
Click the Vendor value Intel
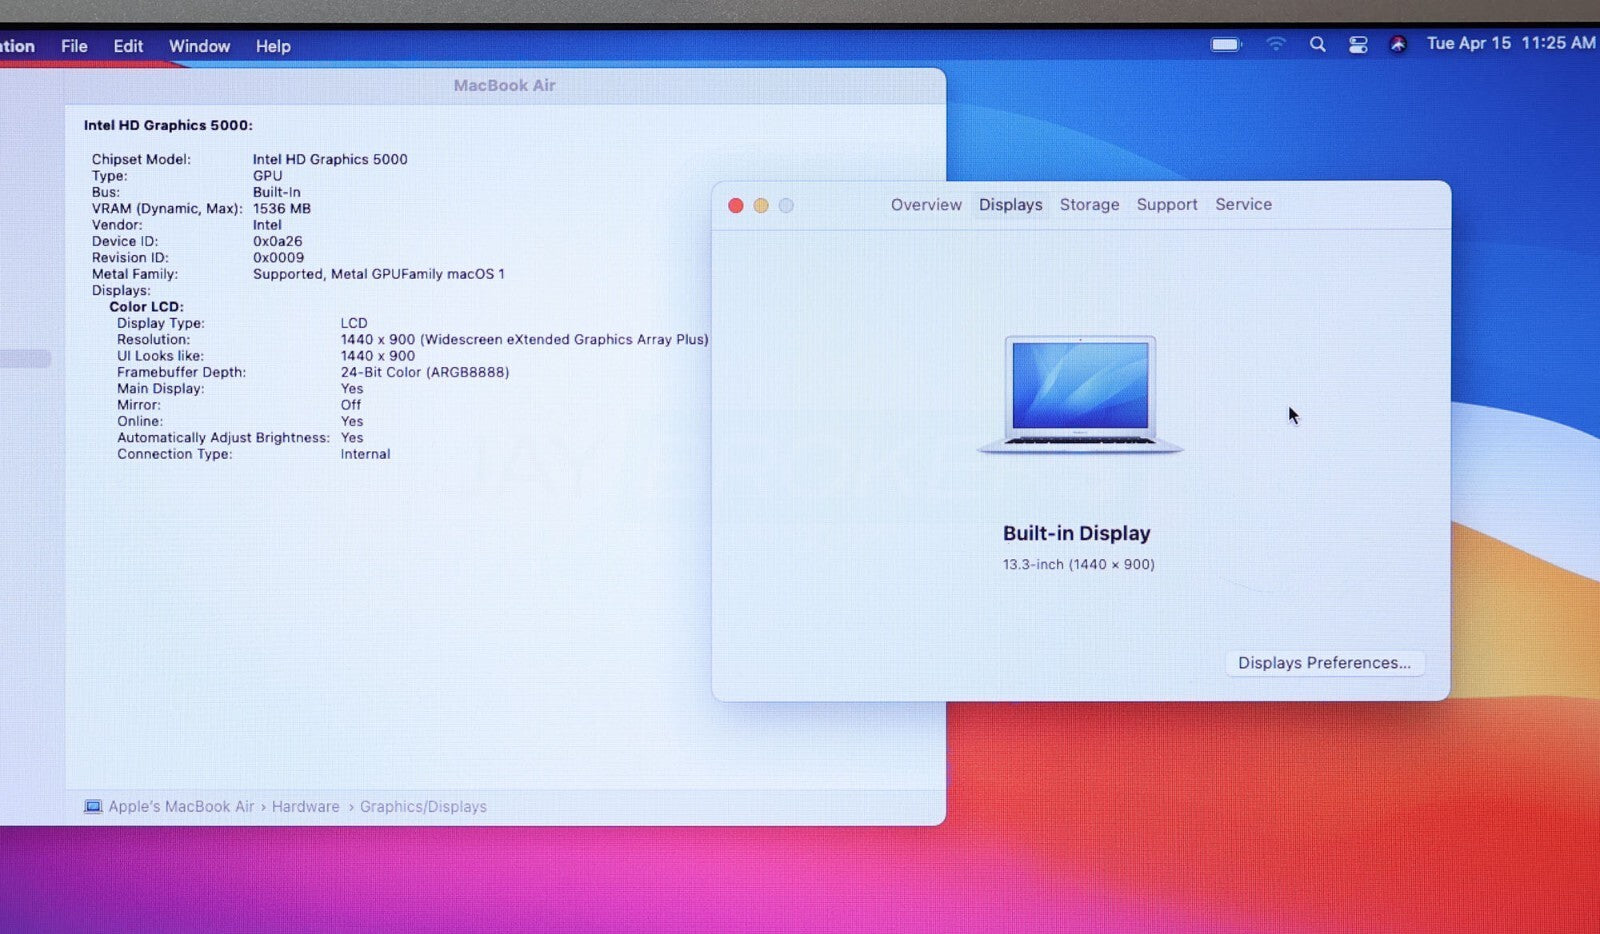coord(267,225)
